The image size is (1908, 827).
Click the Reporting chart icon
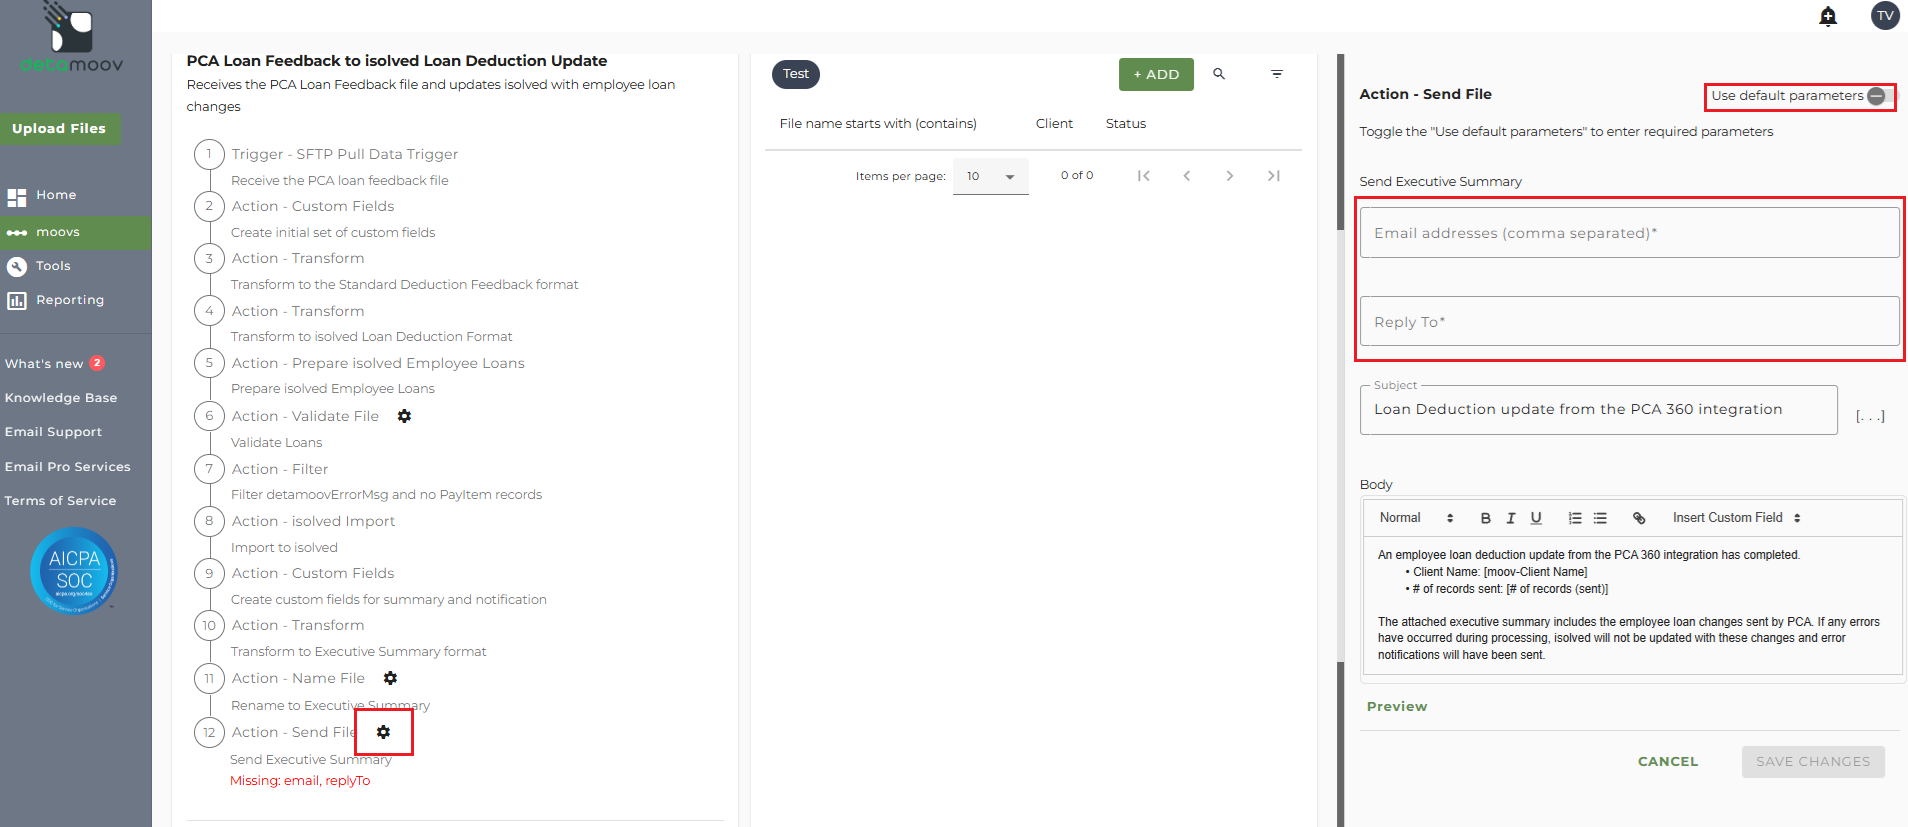tap(17, 300)
